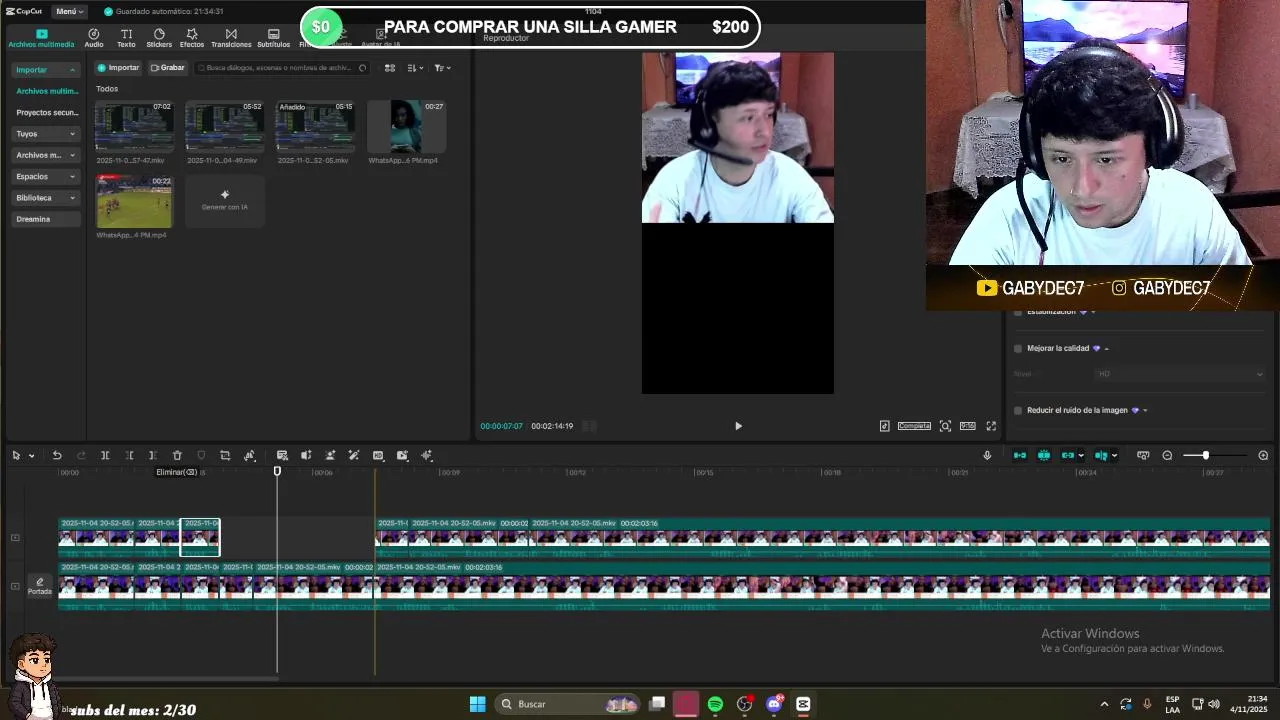Undo the last timeline action
1280x720 pixels.
[57, 456]
